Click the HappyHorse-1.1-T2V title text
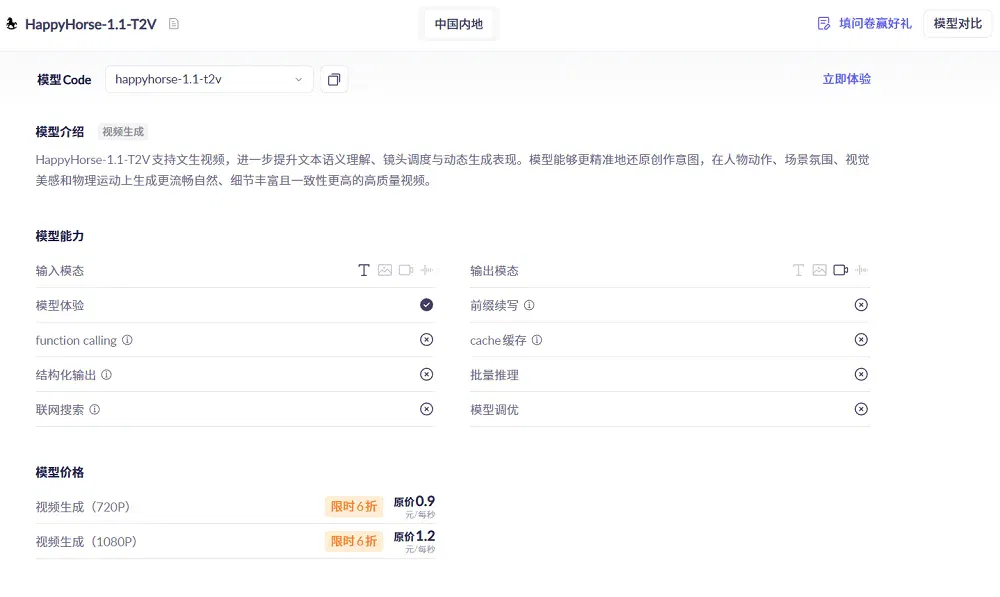The height and width of the screenshot is (597, 1000). tap(91, 24)
